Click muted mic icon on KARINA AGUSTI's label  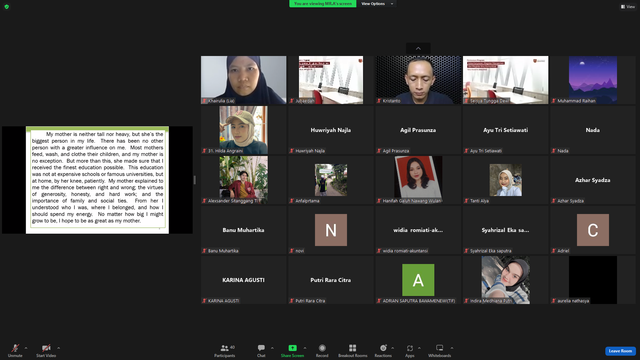click(204, 301)
